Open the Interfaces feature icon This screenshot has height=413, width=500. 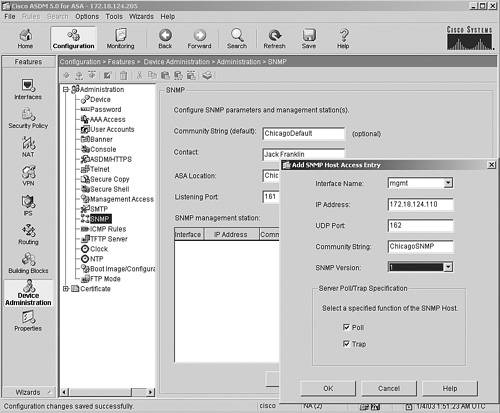[x=28, y=89]
